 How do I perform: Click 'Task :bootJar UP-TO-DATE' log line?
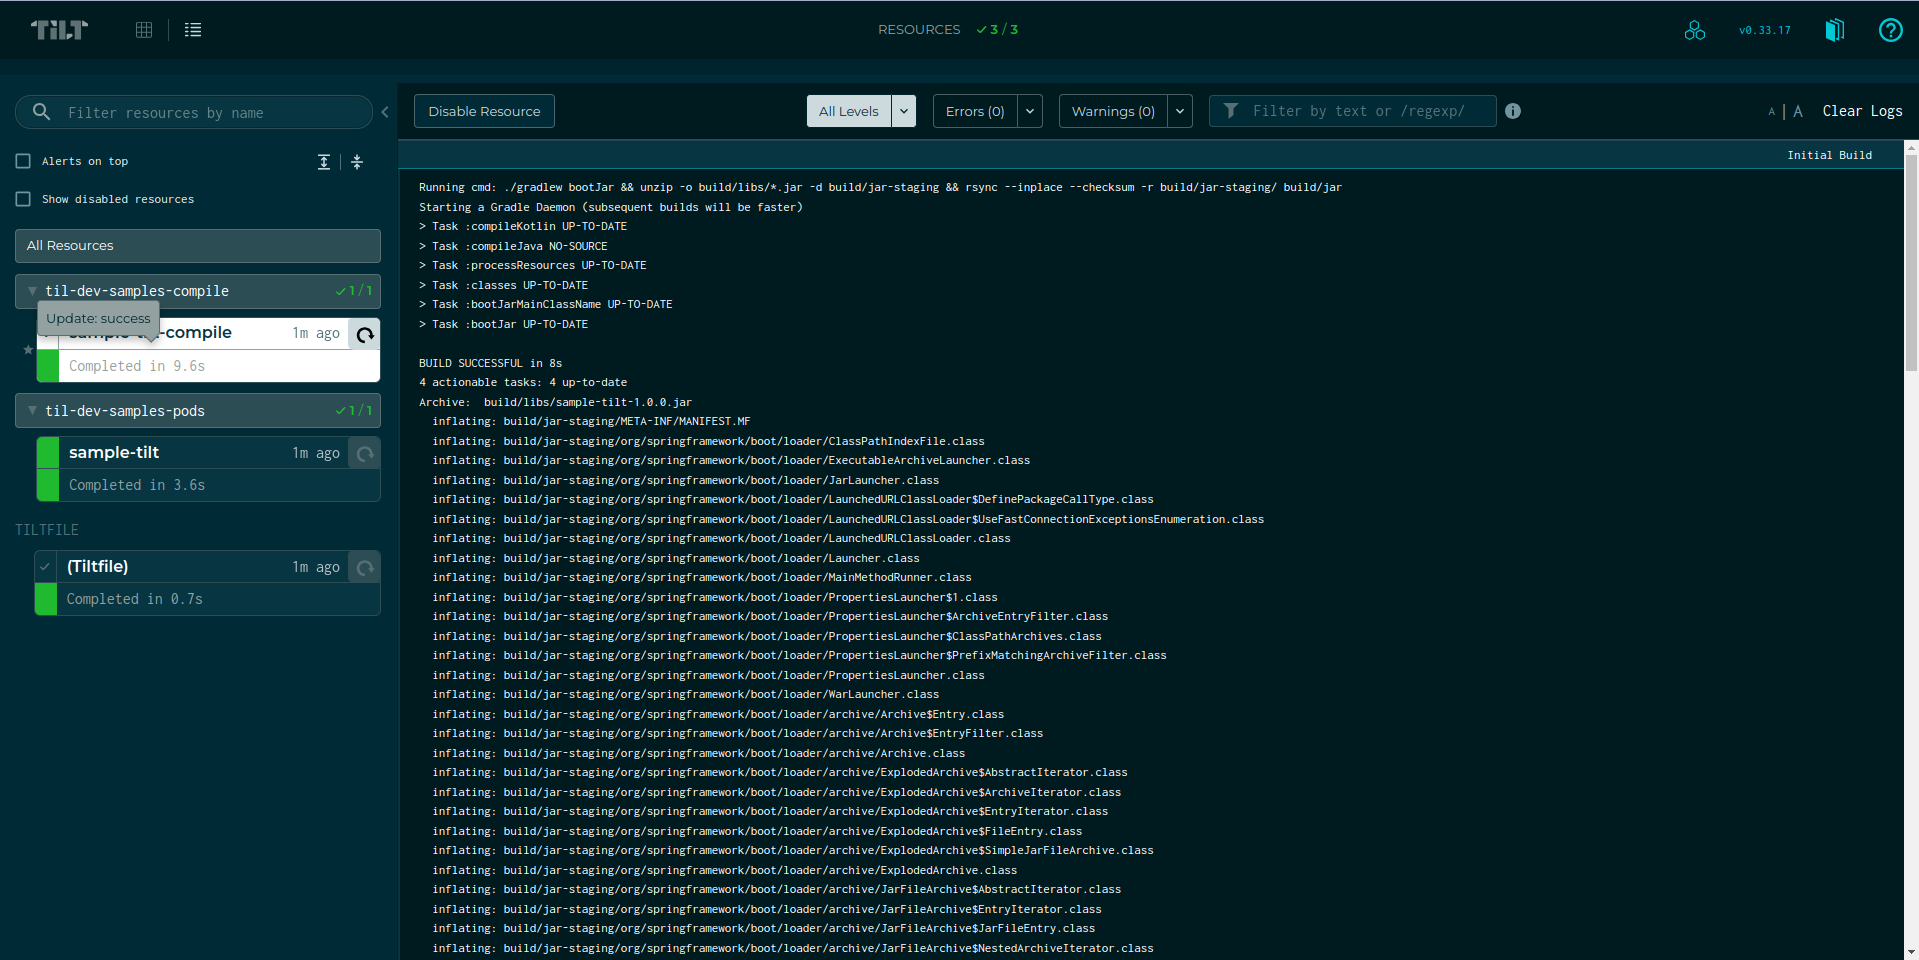(503, 324)
